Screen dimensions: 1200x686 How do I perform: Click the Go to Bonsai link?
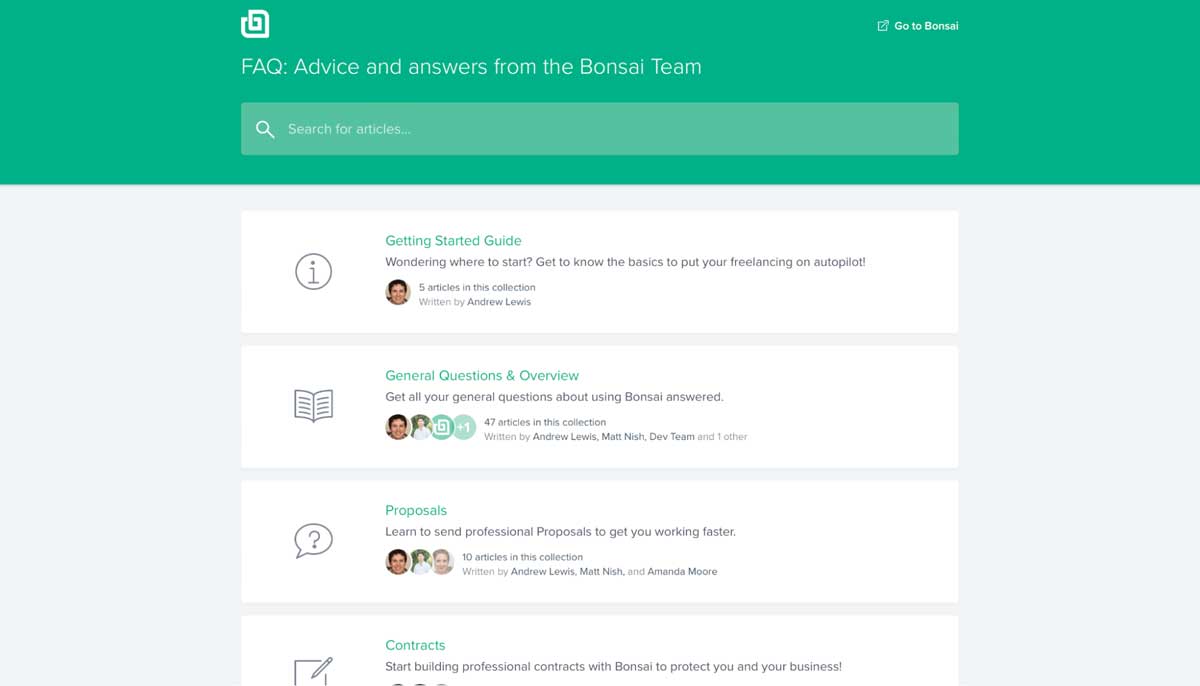point(924,25)
